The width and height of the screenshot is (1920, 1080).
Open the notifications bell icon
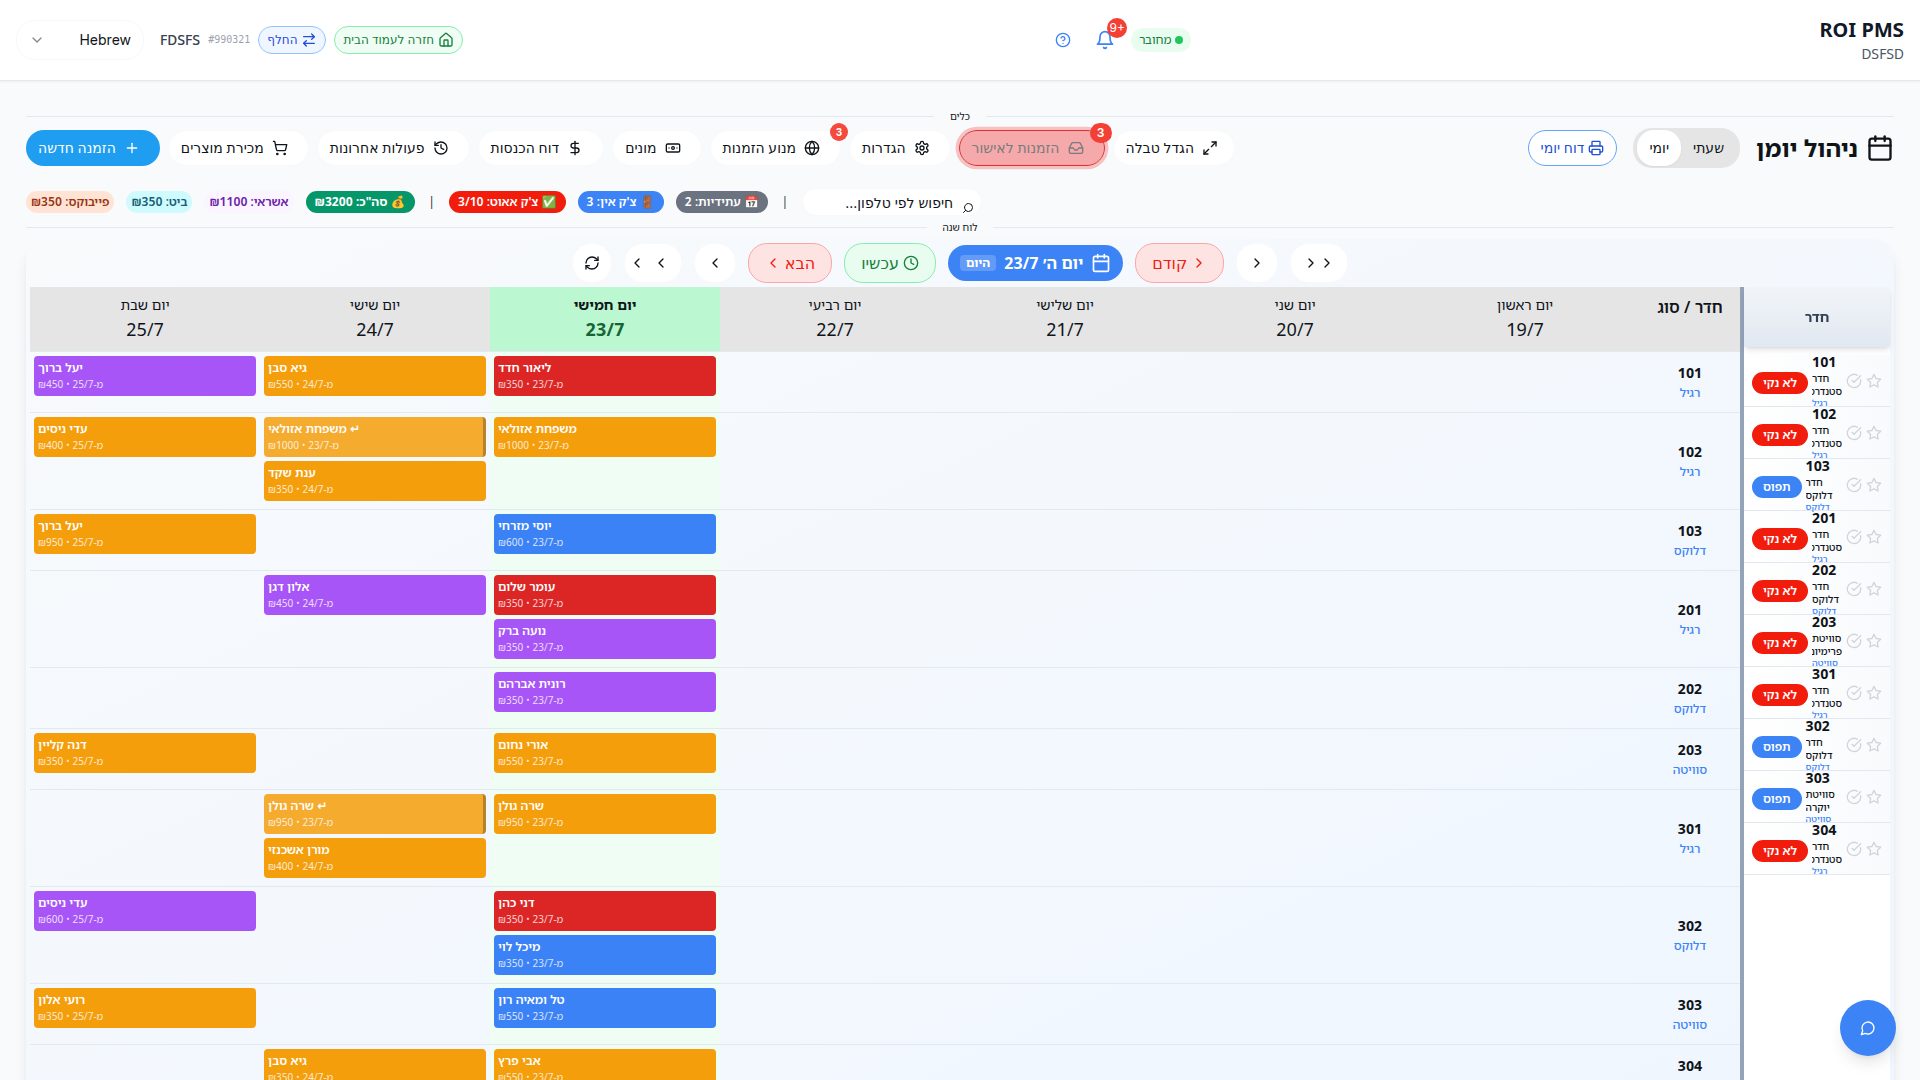[x=1104, y=40]
